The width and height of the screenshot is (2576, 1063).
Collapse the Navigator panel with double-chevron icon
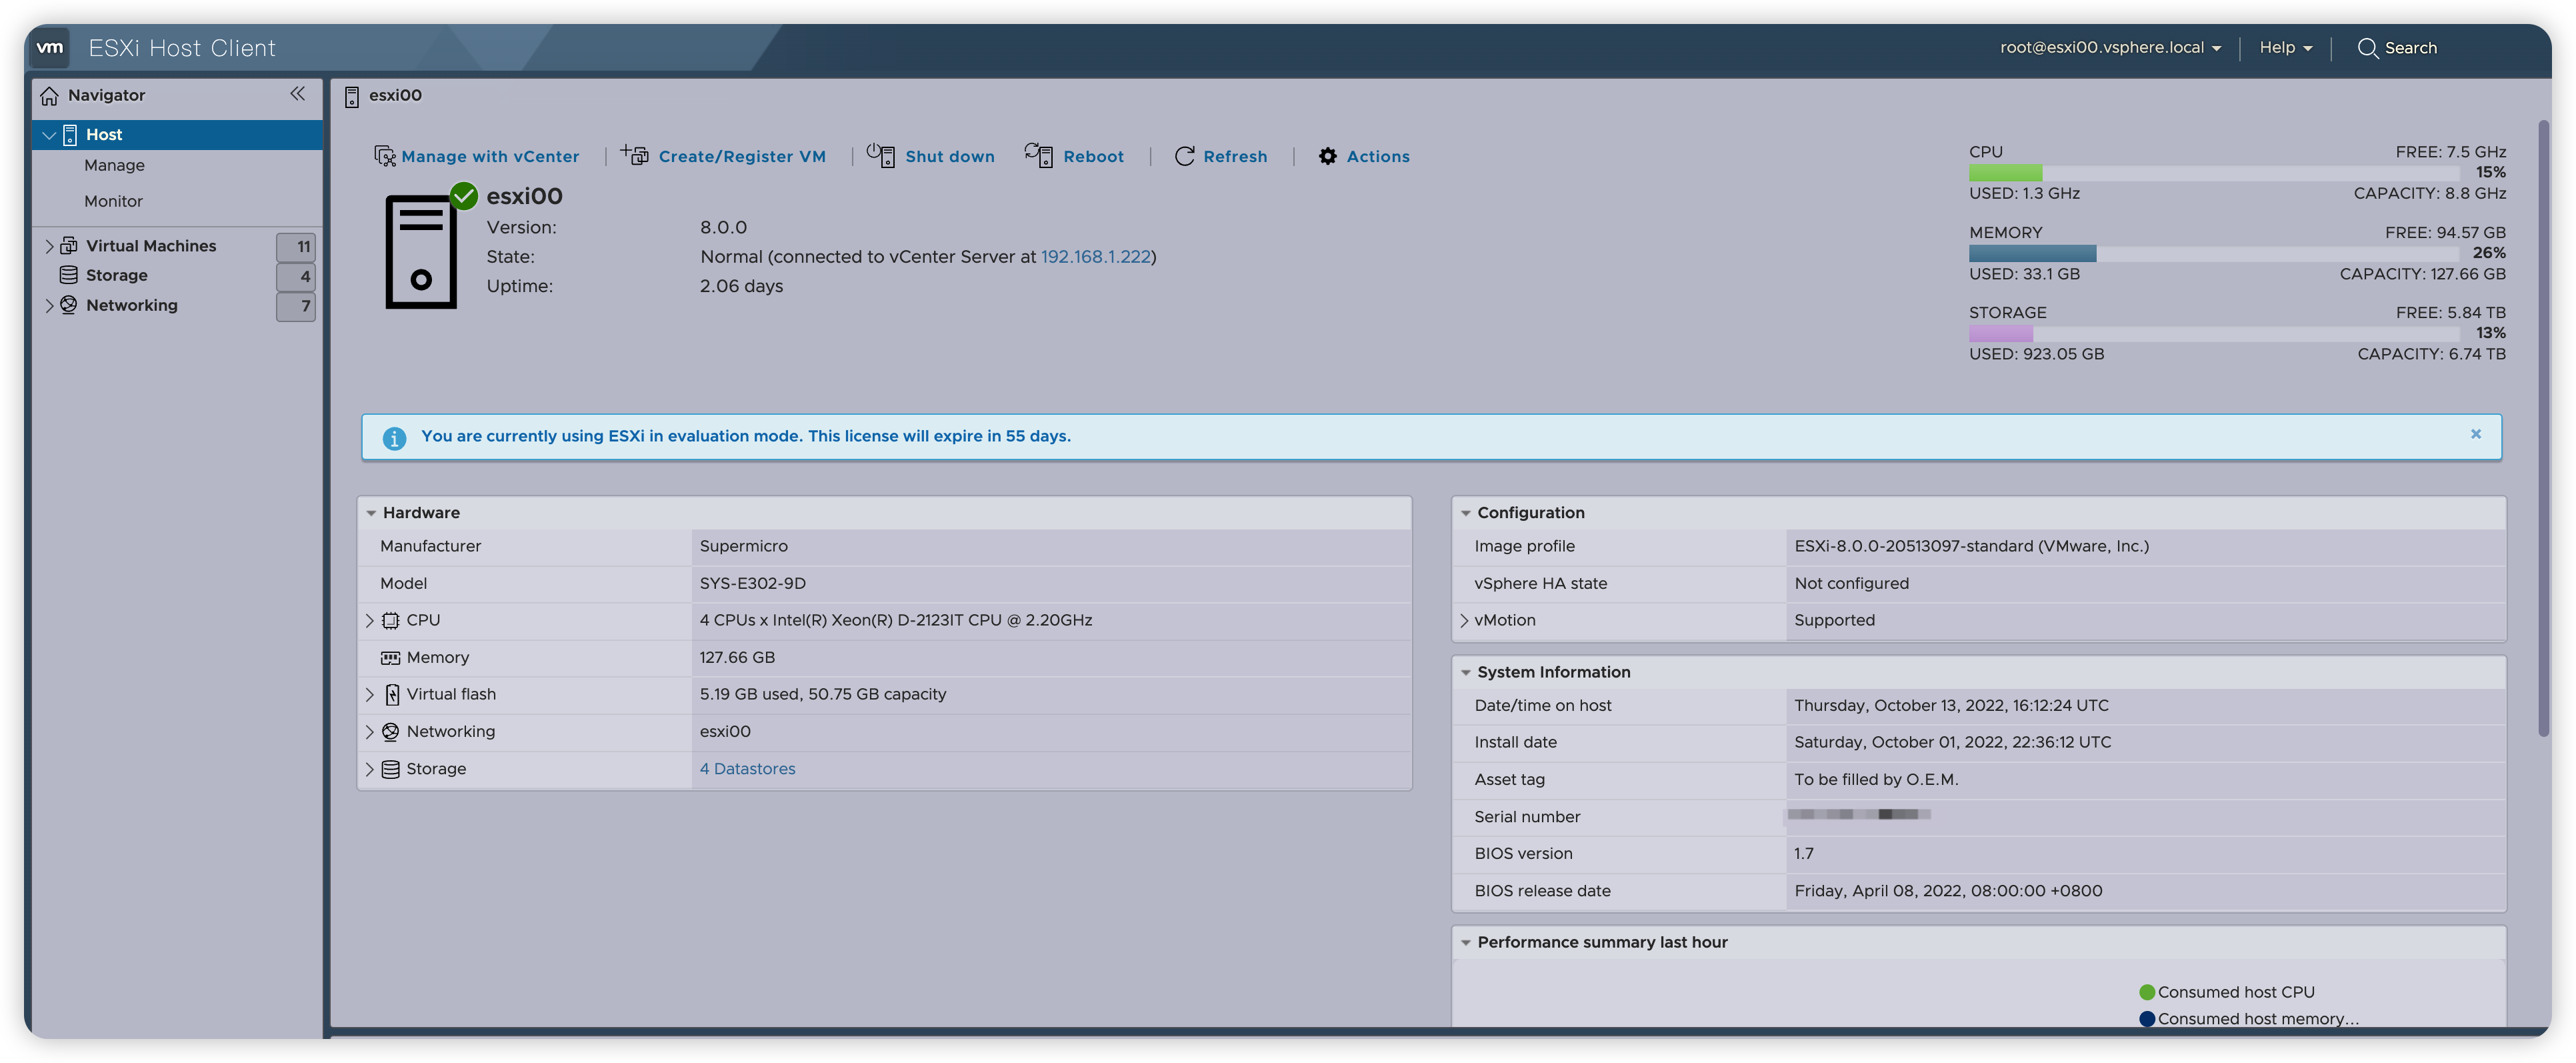297,94
